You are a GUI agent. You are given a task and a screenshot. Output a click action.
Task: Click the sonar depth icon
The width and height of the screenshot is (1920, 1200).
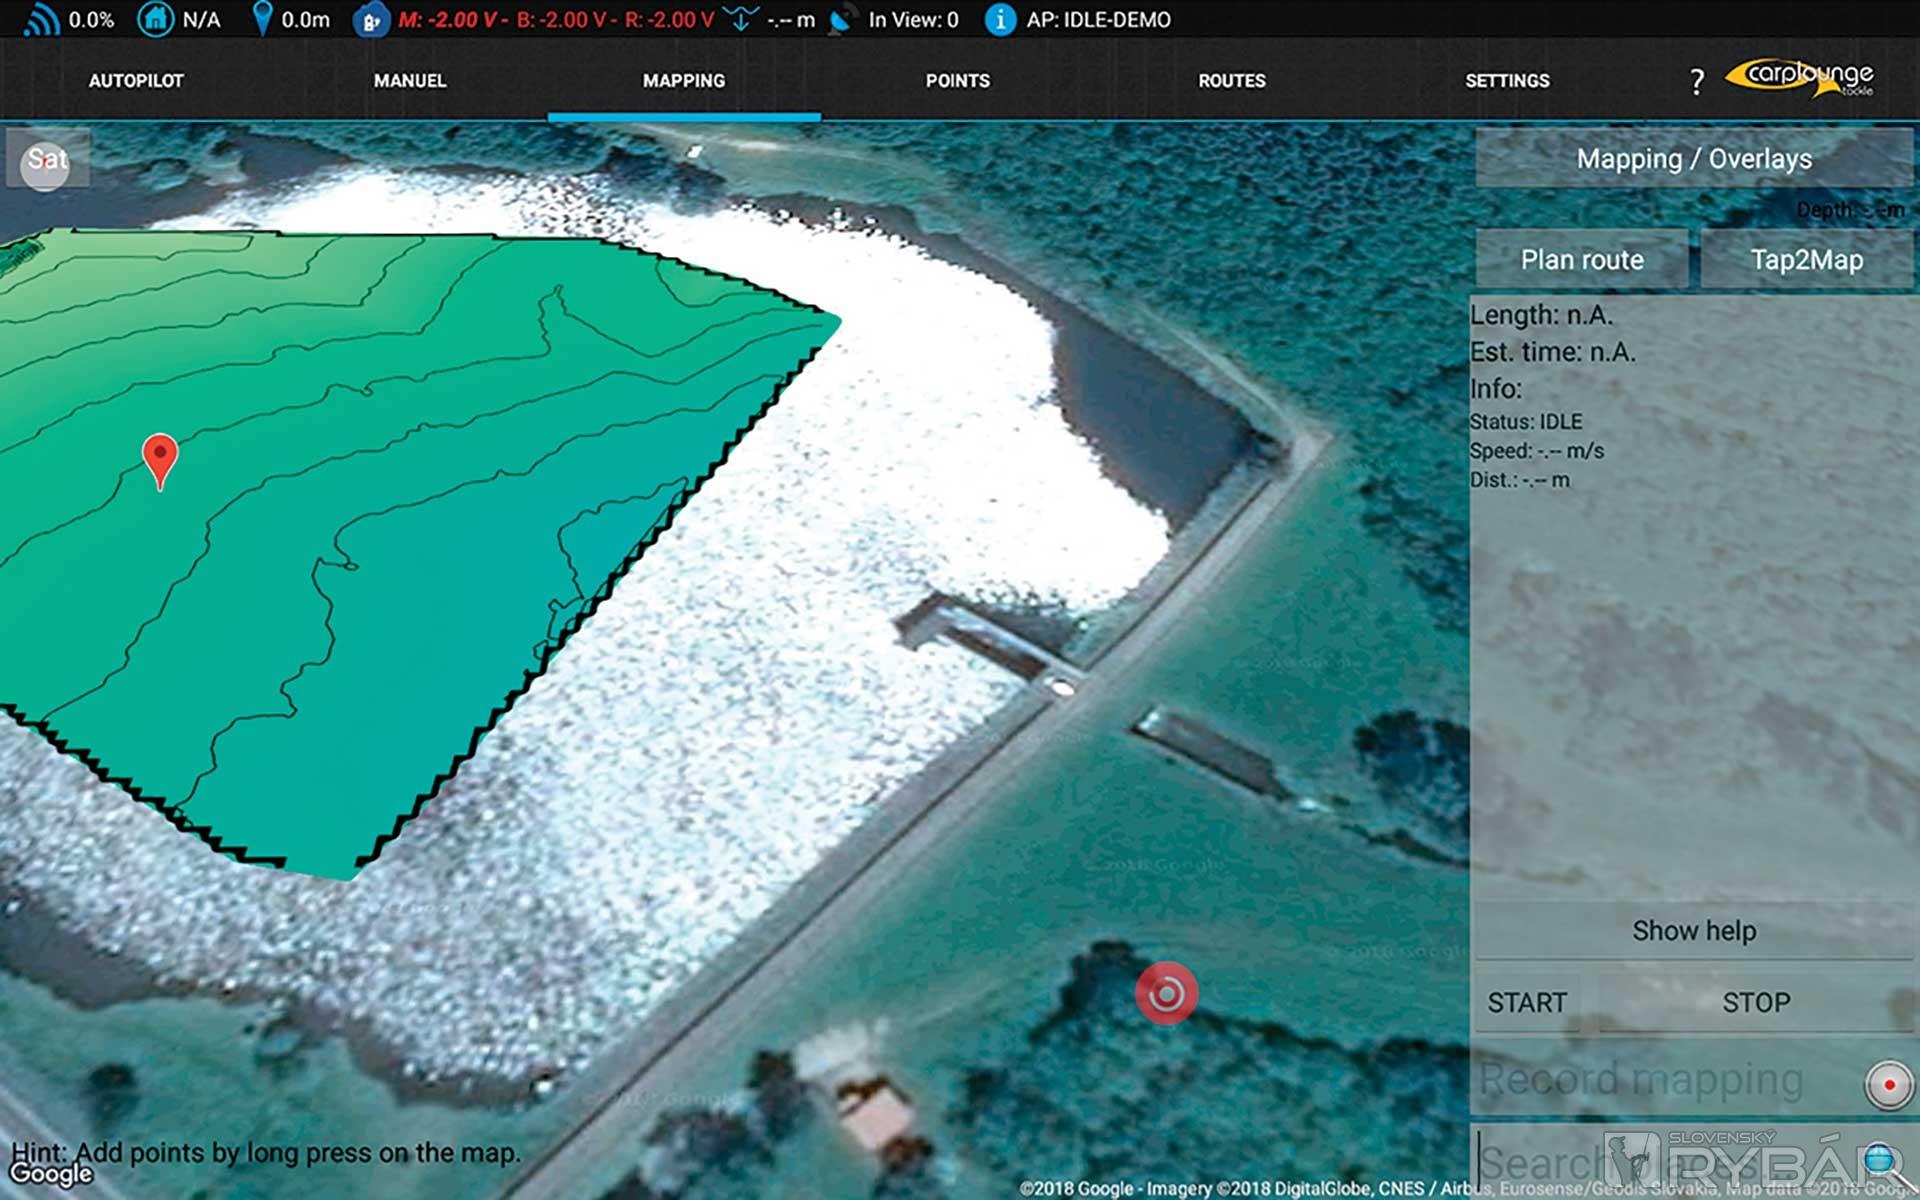[741, 19]
